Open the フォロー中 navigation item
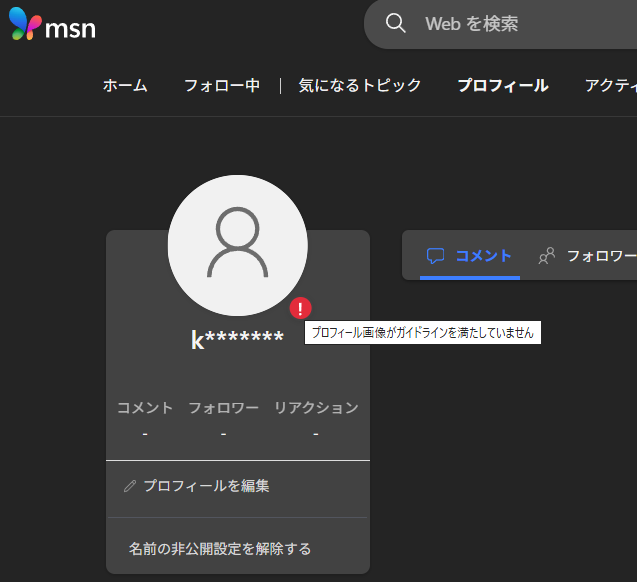The width and height of the screenshot is (637, 582). 222,86
